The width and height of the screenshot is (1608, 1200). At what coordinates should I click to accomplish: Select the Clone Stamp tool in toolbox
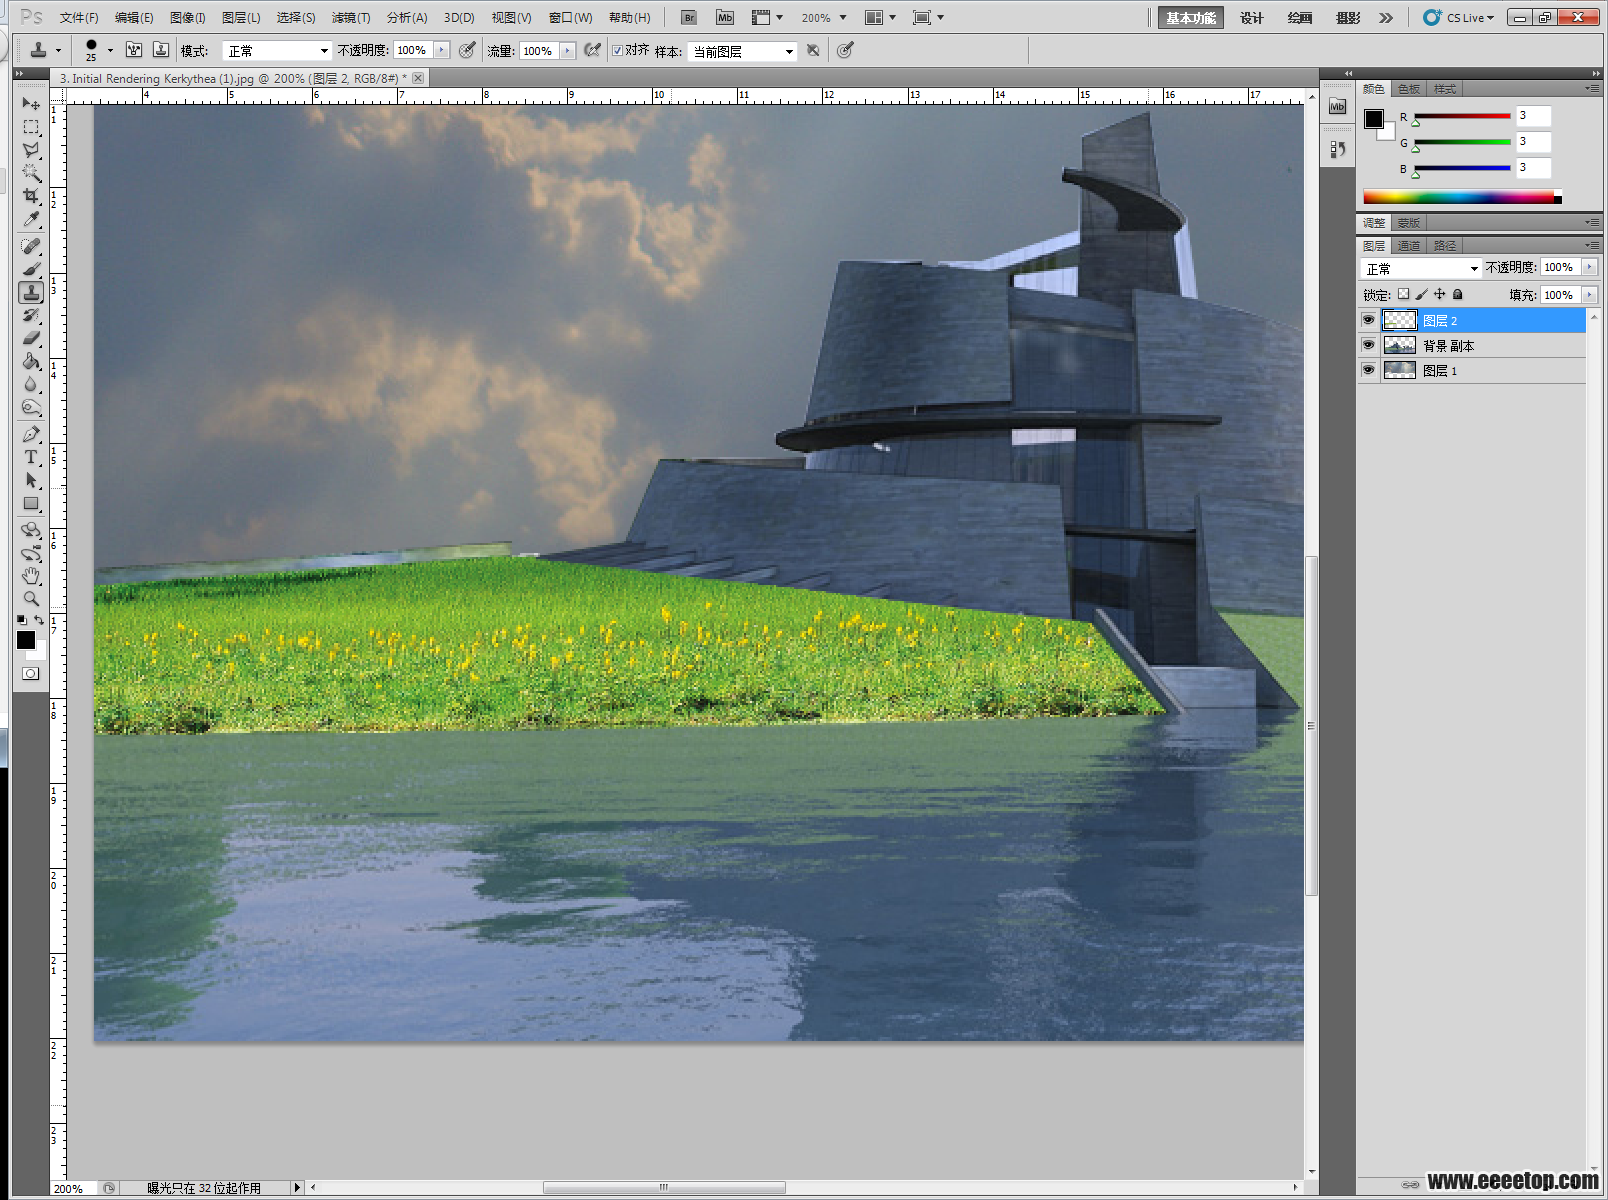click(x=31, y=292)
